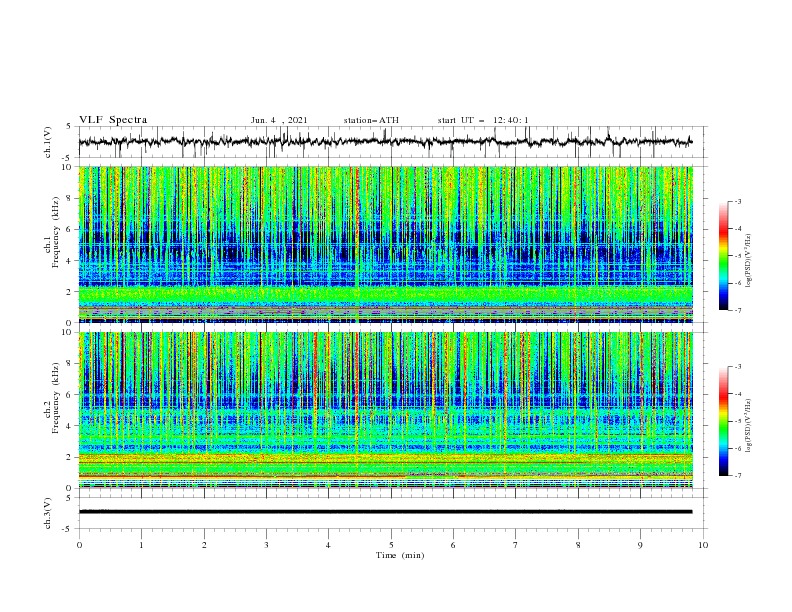Click ch.2 frequency axis "2" kHz tick label

click(70, 457)
